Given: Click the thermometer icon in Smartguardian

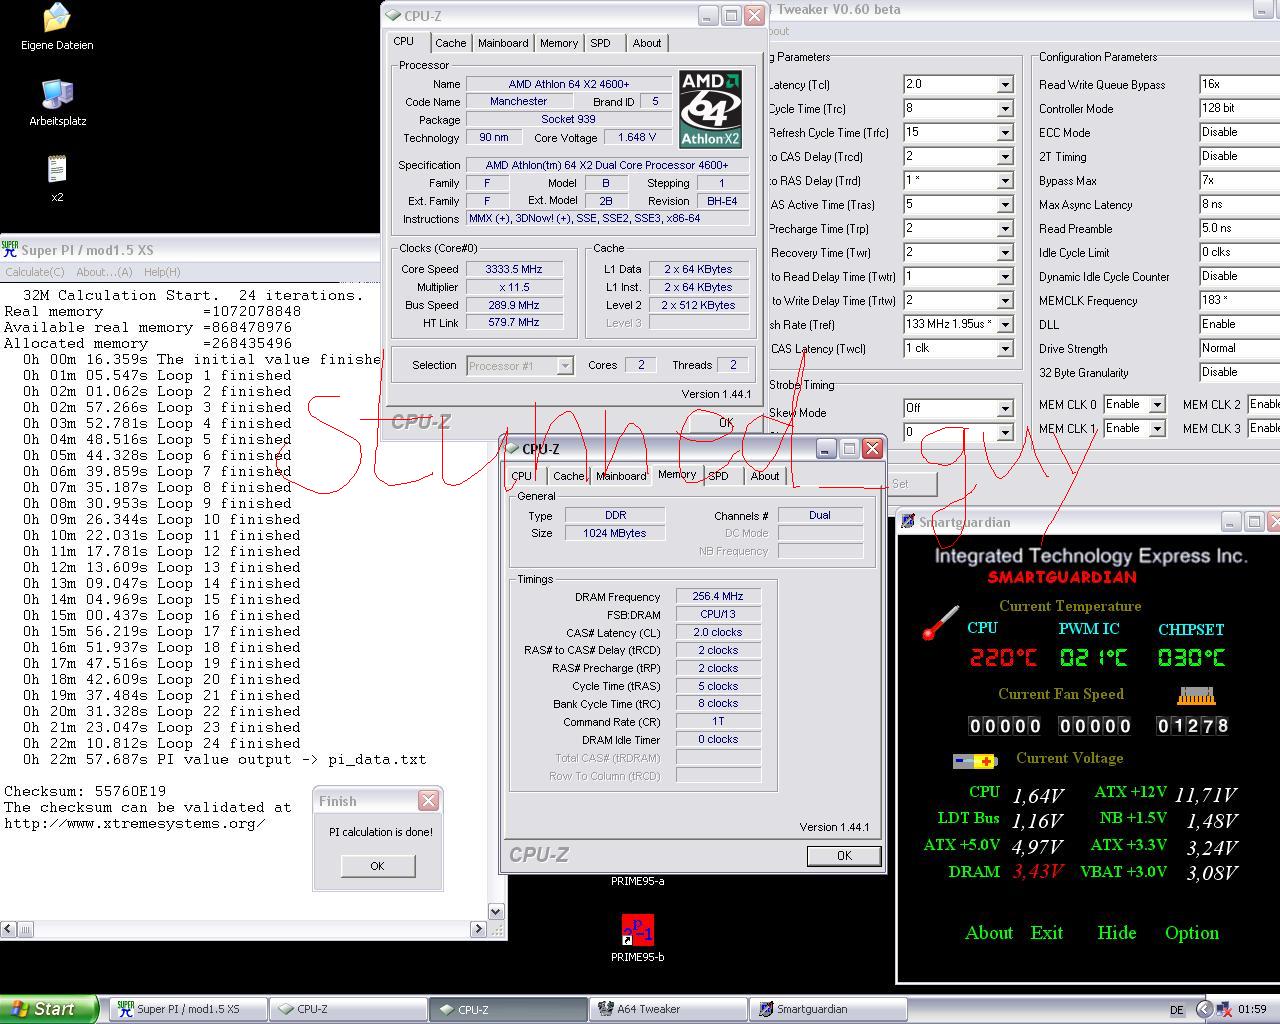Looking at the screenshot, I should coord(940,623).
